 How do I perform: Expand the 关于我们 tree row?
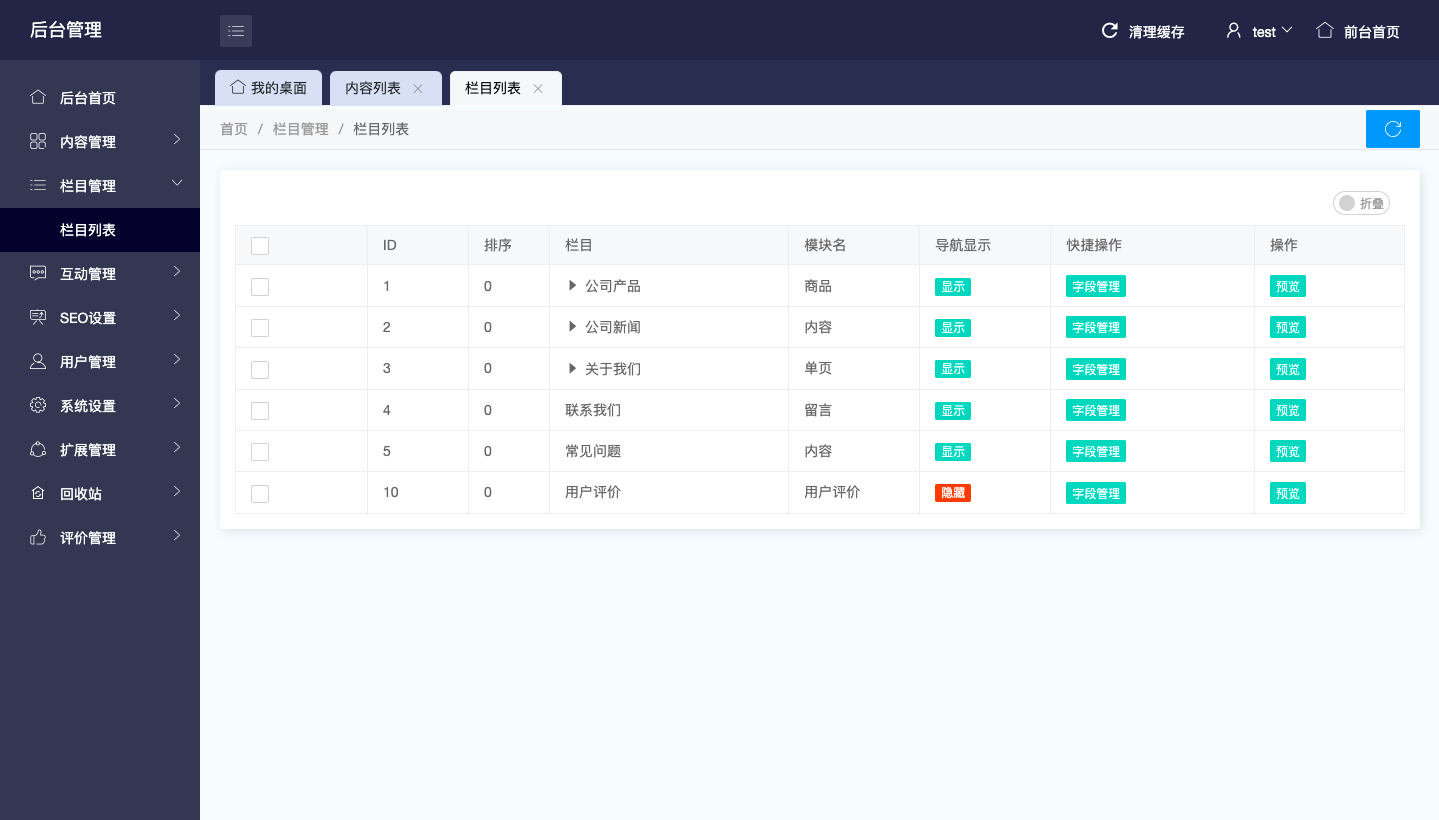573,369
